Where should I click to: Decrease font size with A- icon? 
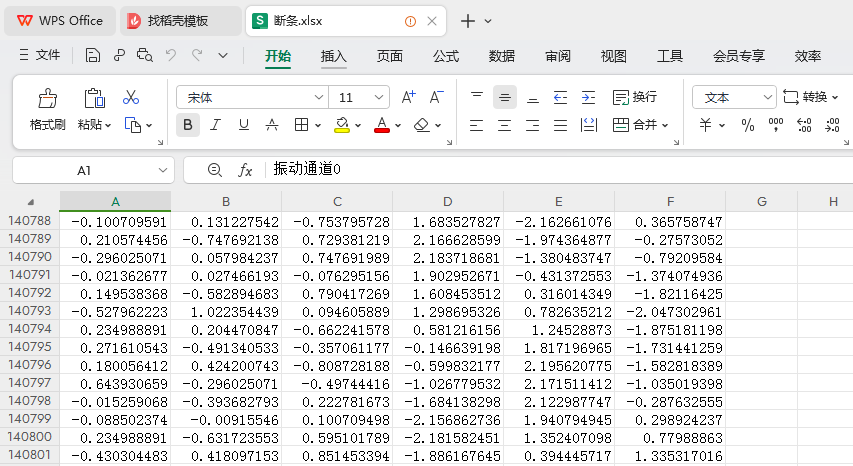[437, 97]
